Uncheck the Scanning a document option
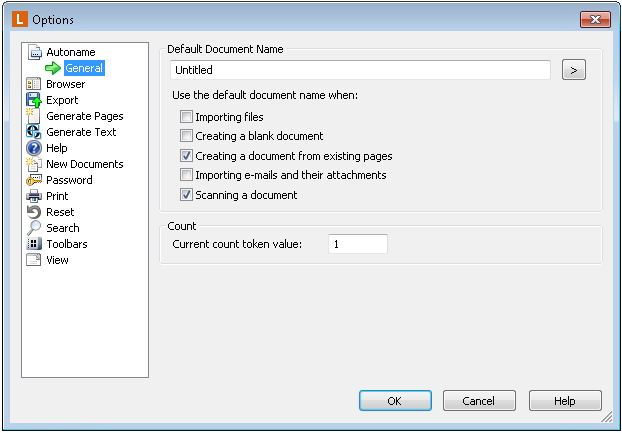The height and width of the screenshot is (433, 622). pyautogui.click(x=186, y=195)
